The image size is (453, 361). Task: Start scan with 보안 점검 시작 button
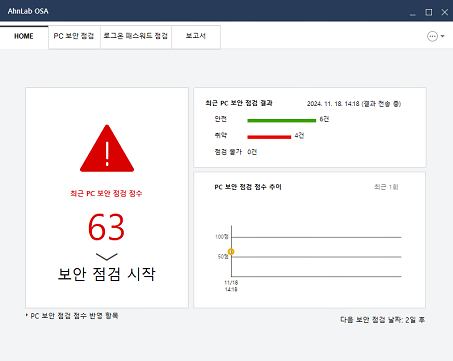(x=106, y=274)
